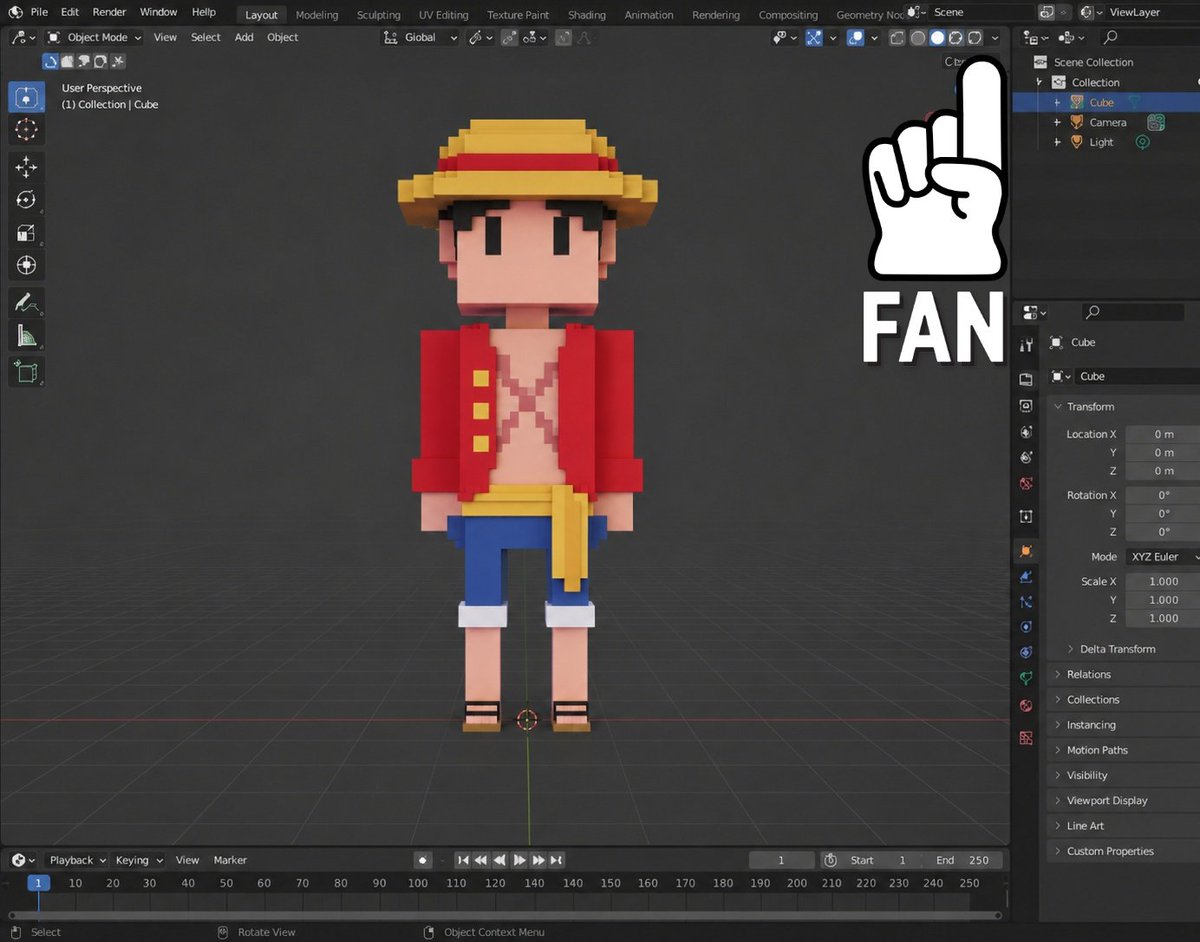
Task: Open the Window menu
Action: (158, 12)
